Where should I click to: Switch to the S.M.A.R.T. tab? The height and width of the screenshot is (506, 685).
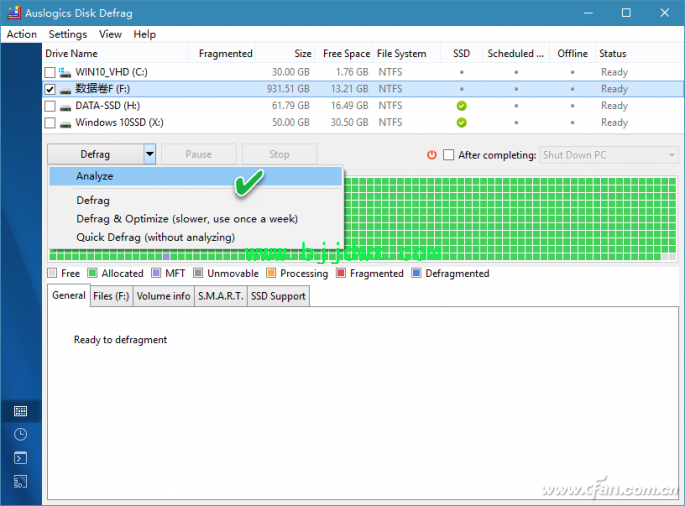point(221,296)
